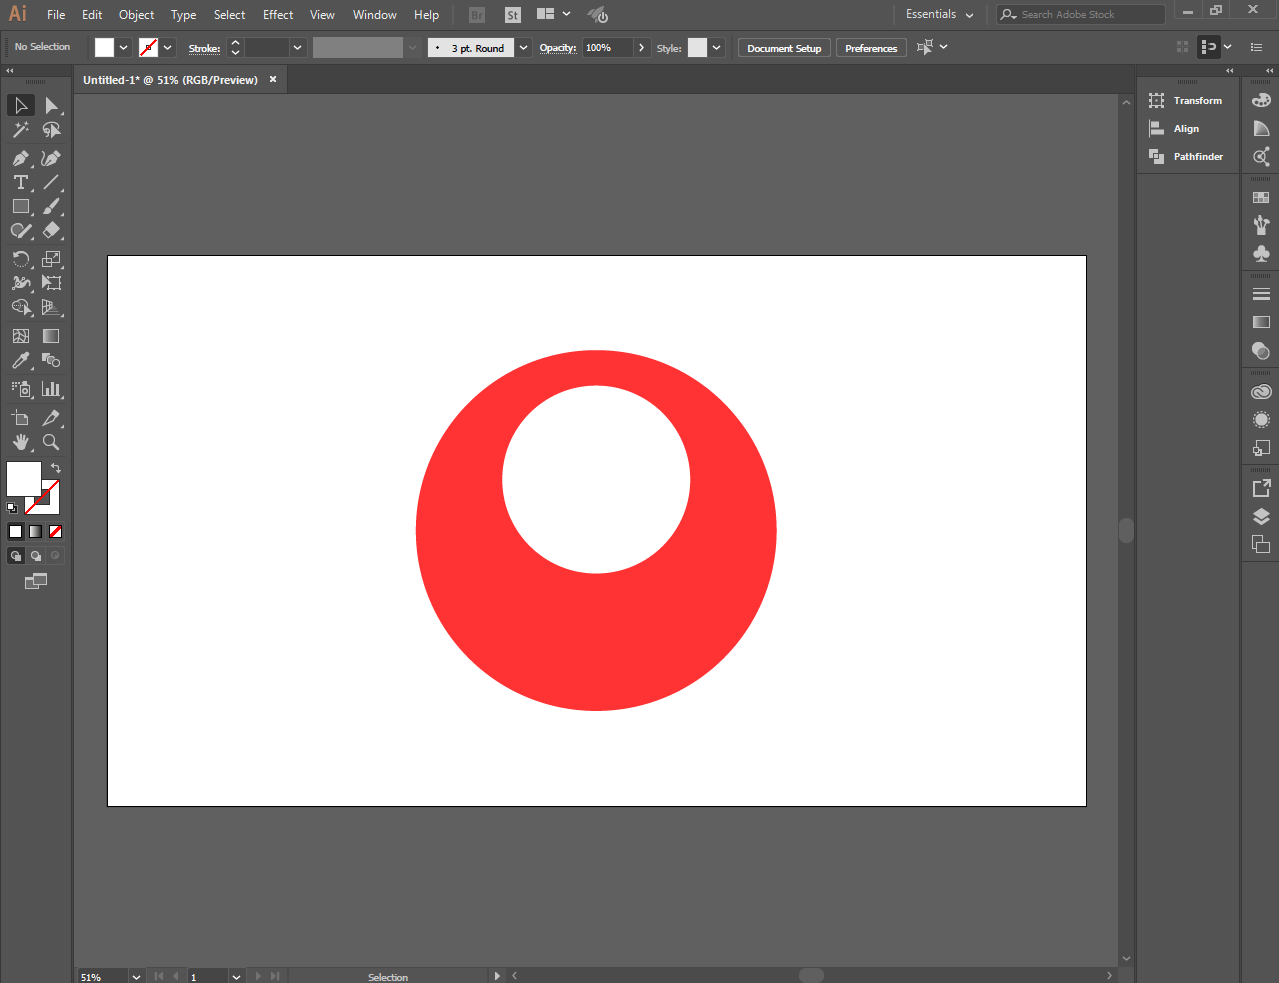Open the stroke color dropdown in control bar

(168, 48)
